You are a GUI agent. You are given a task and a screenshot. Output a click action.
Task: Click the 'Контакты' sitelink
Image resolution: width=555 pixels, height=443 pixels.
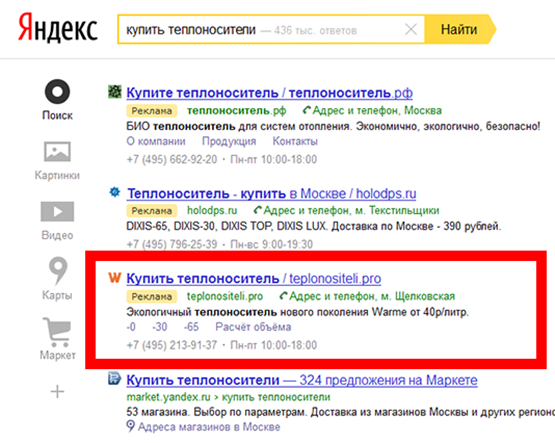pos(295,141)
